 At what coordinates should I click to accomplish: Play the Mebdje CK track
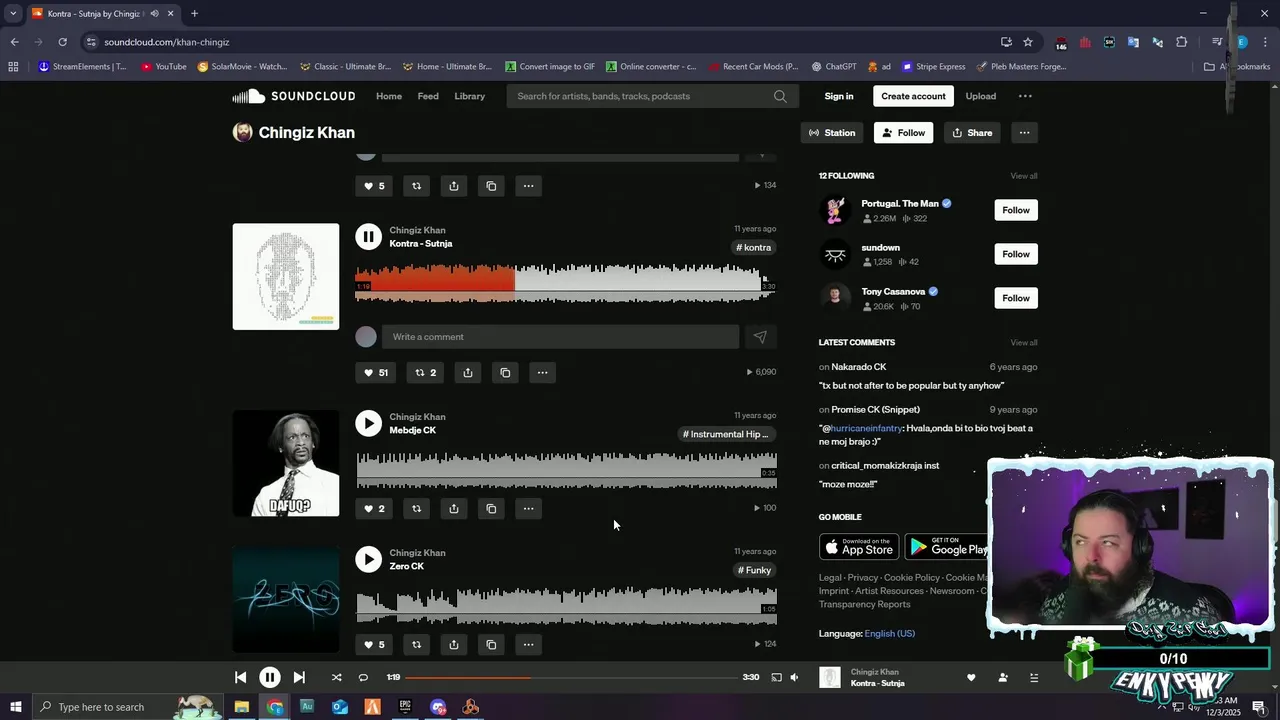368,423
